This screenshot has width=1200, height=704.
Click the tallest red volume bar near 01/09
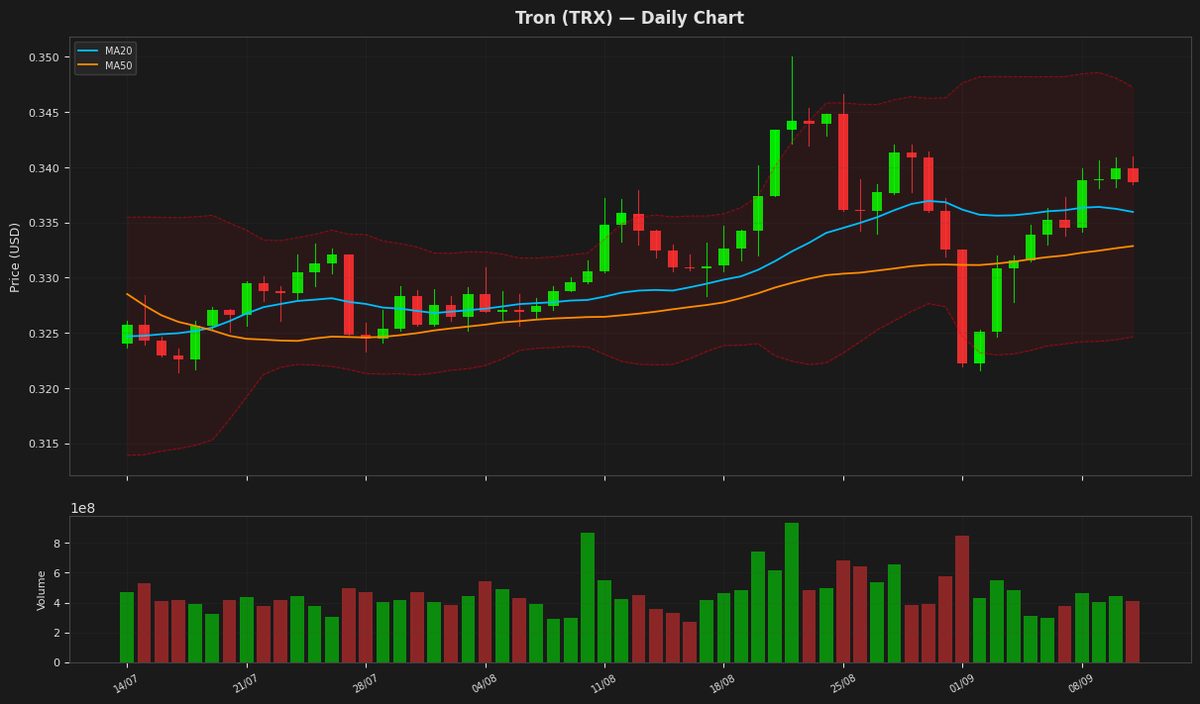click(962, 599)
